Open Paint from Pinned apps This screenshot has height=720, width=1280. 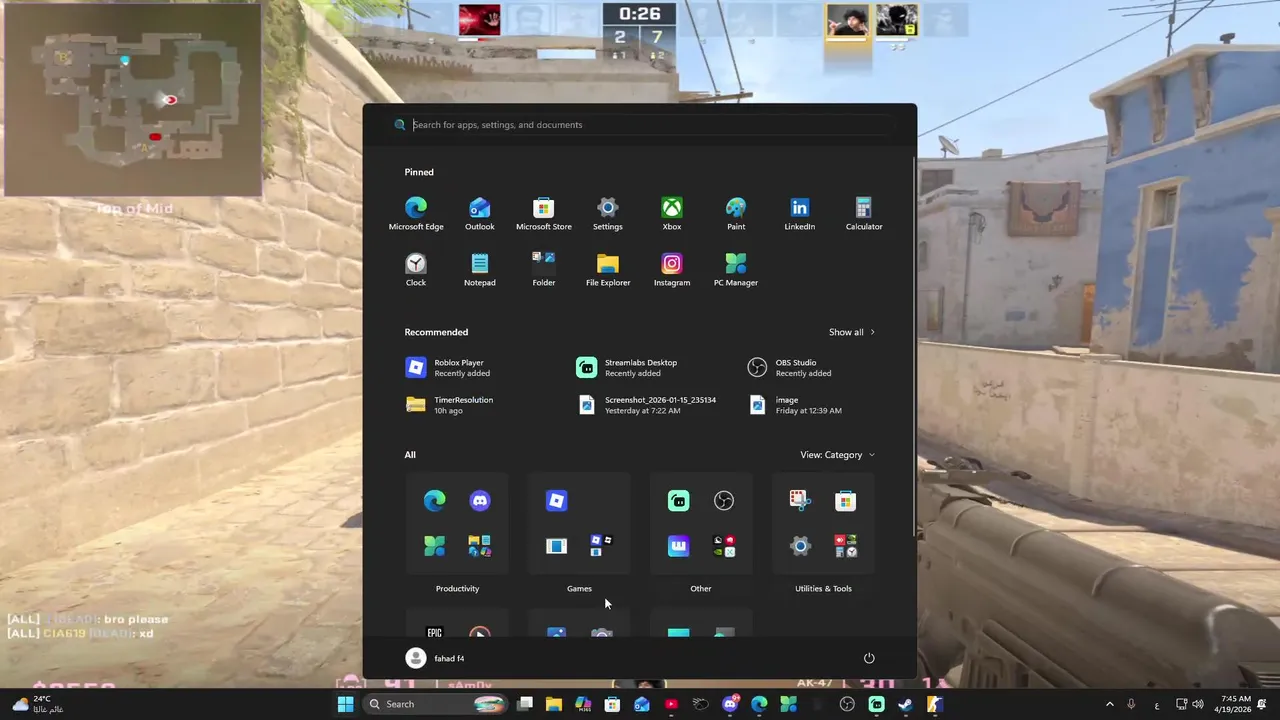tap(736, 214)
